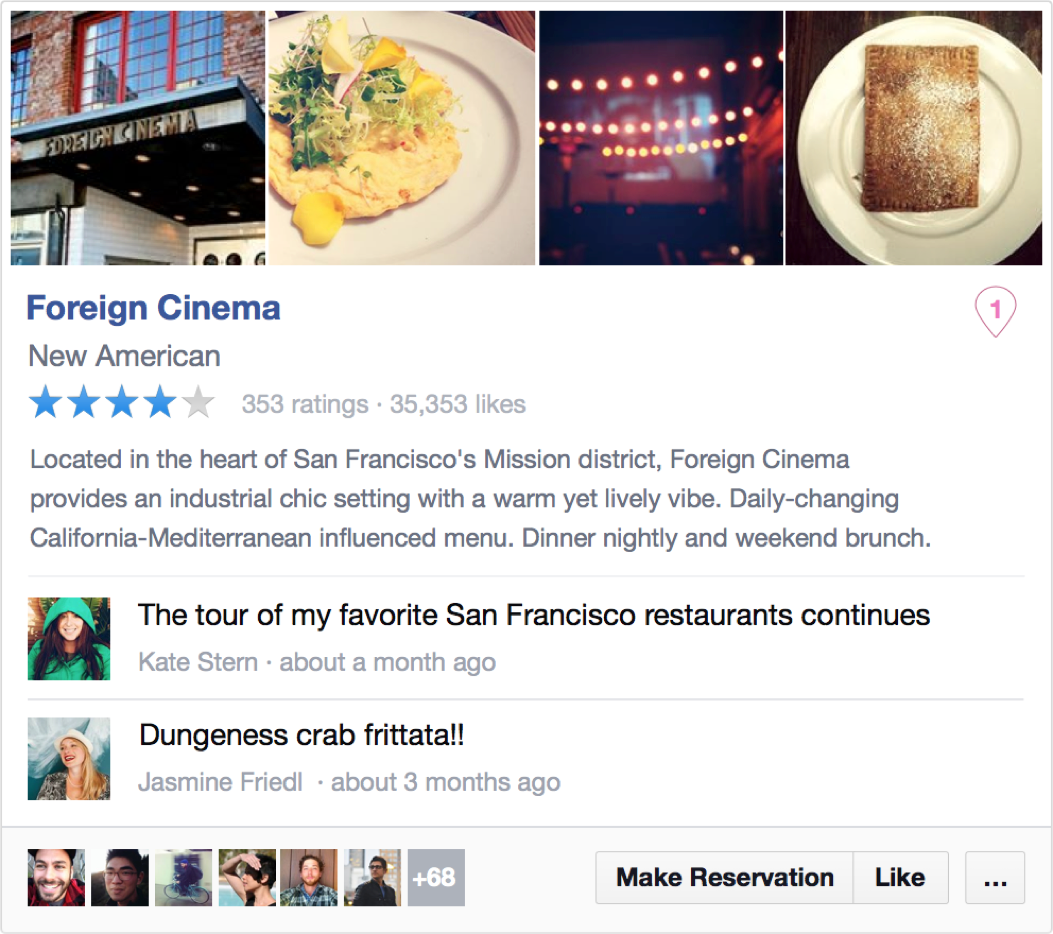Open Jasmine Friedl's profile picture
Image resolution: width=1053 pixels, height=934 pixels.
tap(69, 758)
